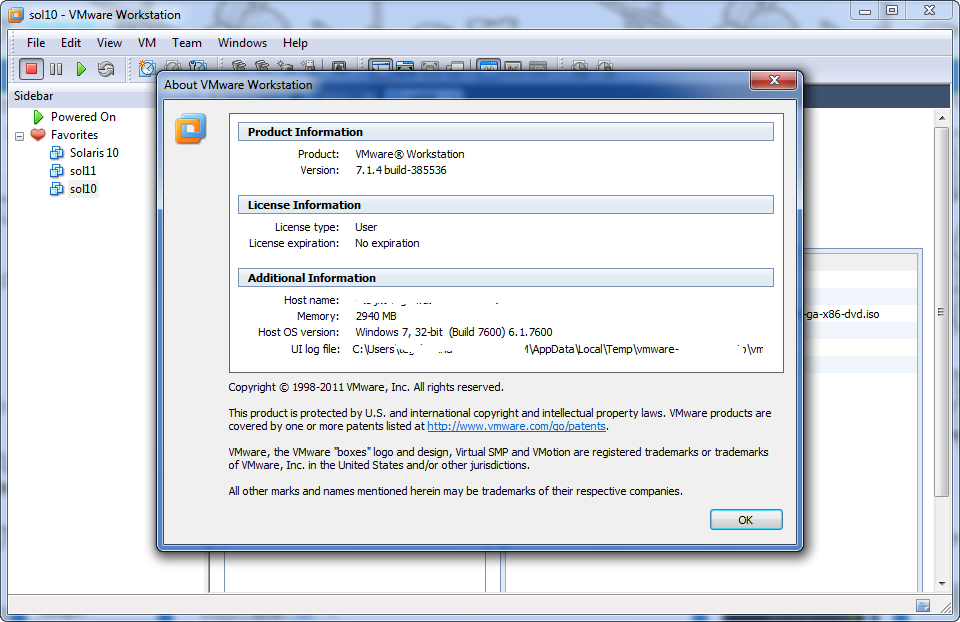Image resolution: width=960 pixels, height=622 pixels.
Task: Click the Reset virtual machine toolbar icon
Action: 106,69
